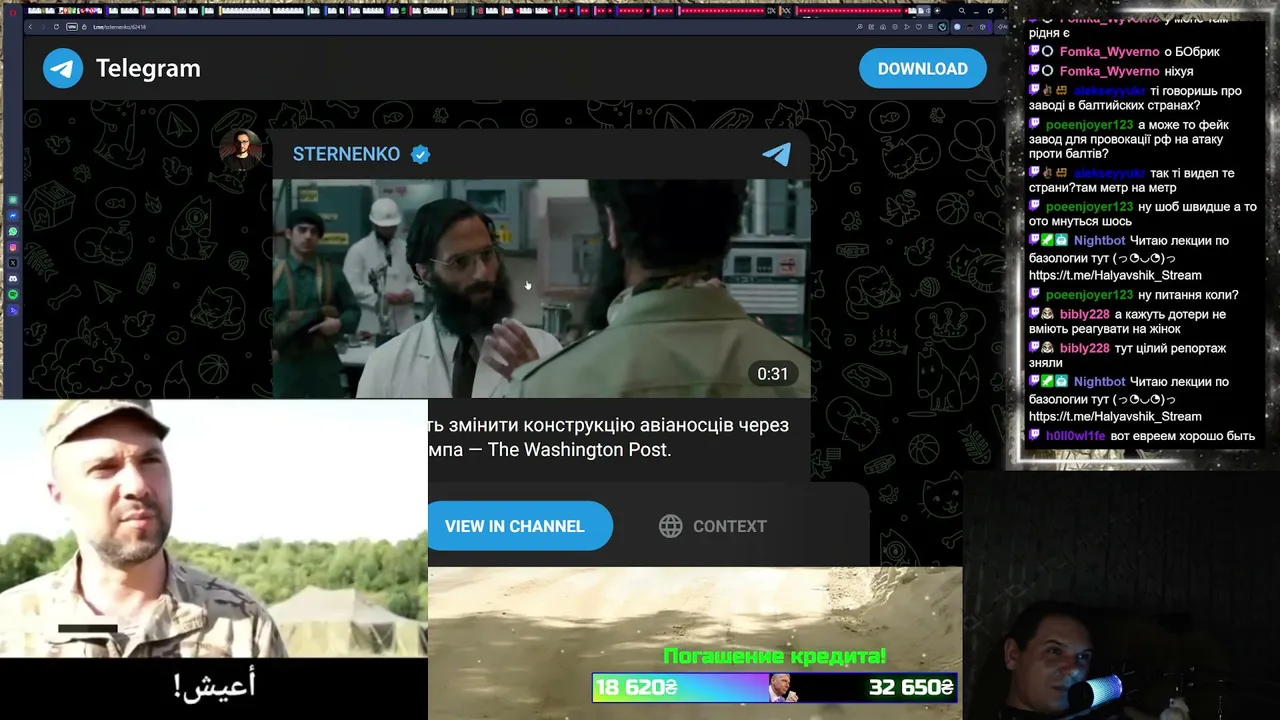Reload the page with the refresh icon
1280x720 pixels.
[x=56, y=27]
